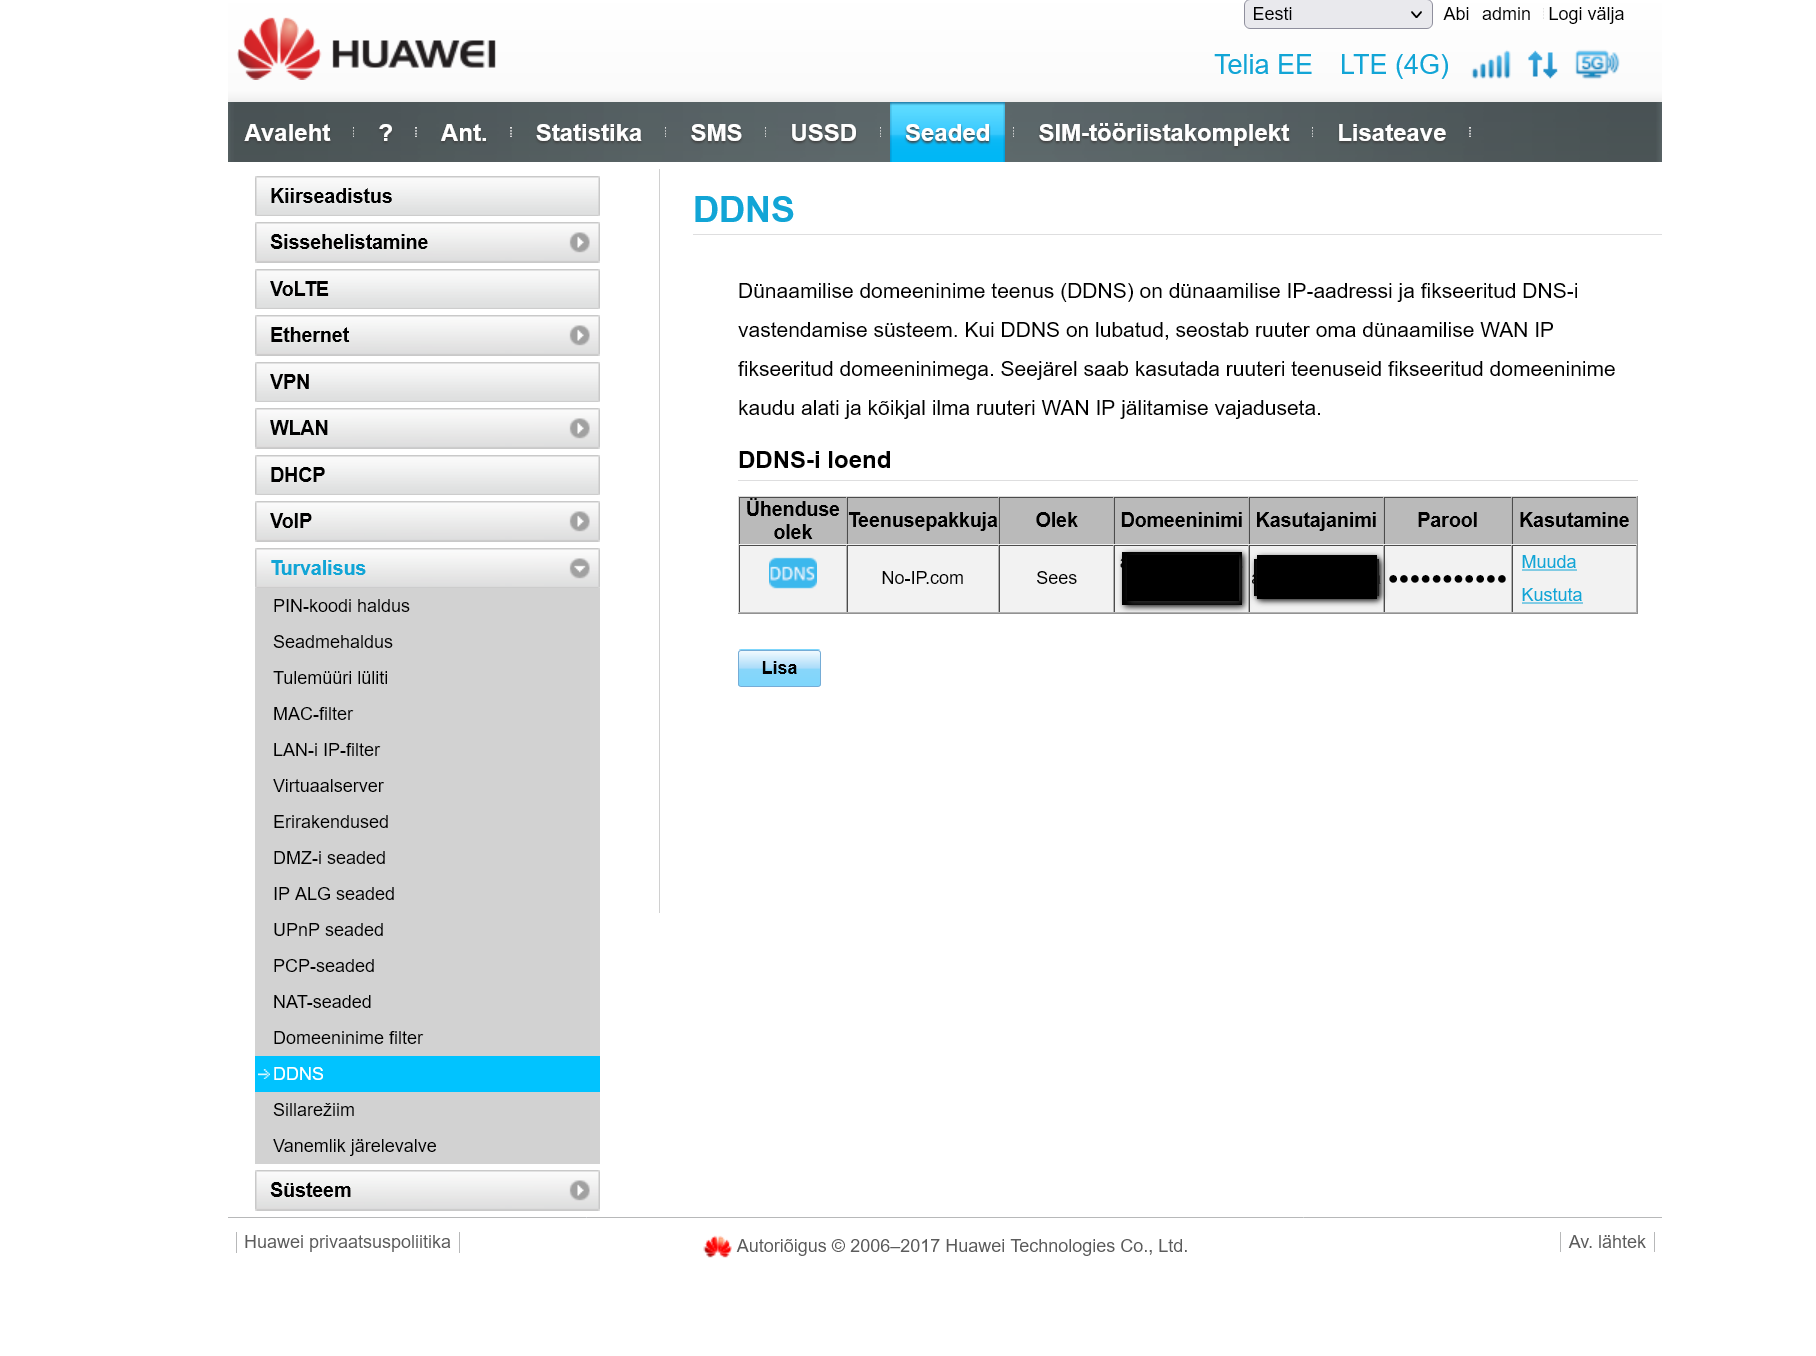Click the Huawei logo
Screen dimensions: 1816x1356
(366, 50)
